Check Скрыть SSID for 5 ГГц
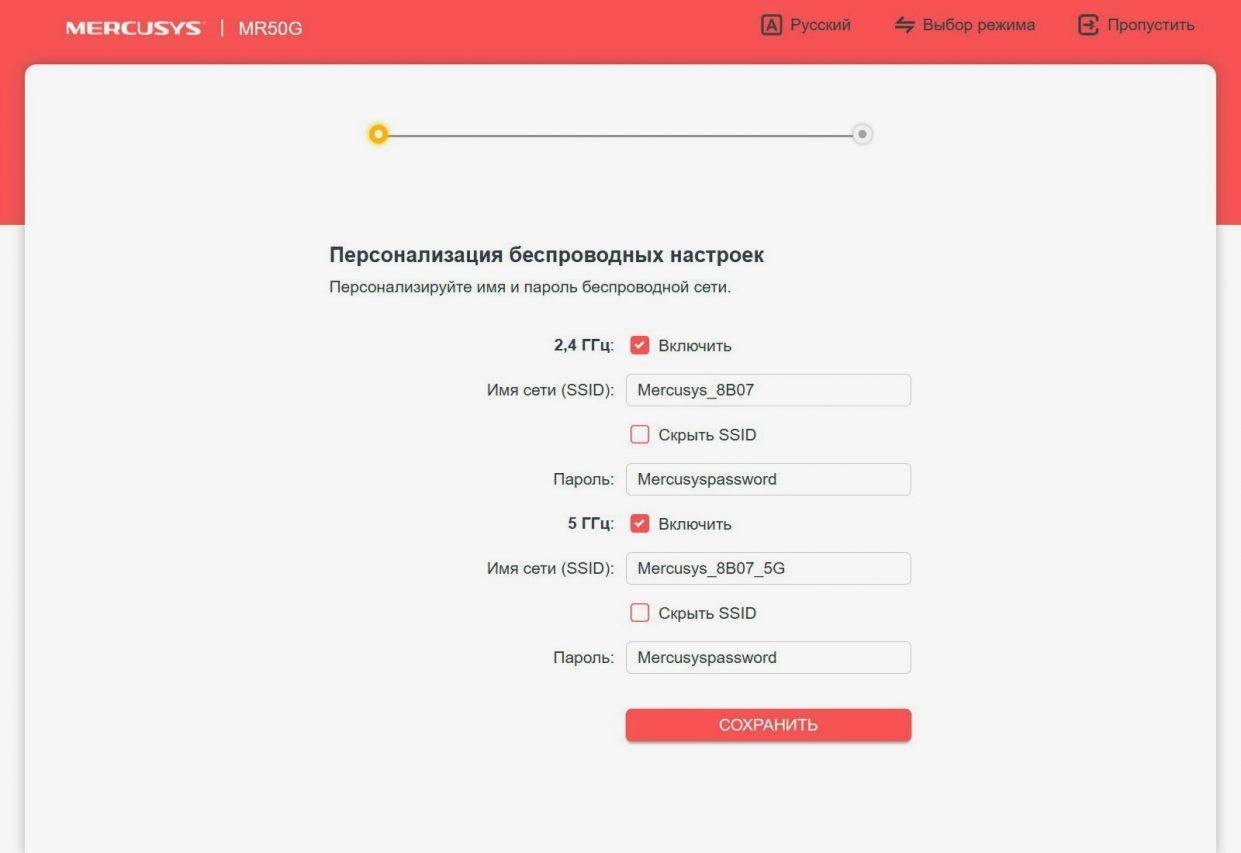Screen dimensions: 1241x853 (x=640, y=613)
